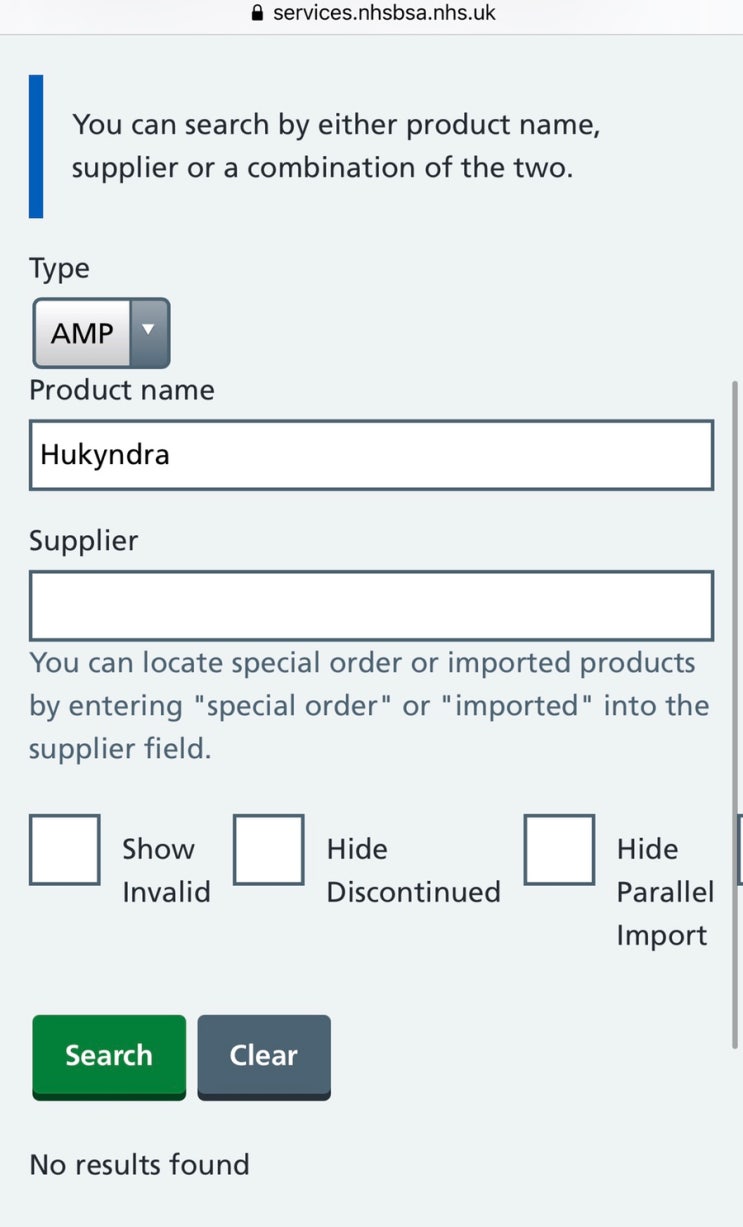Click the "Product name" field label
The height and width of the screenshot is (1227, 743).
[x=122, y=390]
